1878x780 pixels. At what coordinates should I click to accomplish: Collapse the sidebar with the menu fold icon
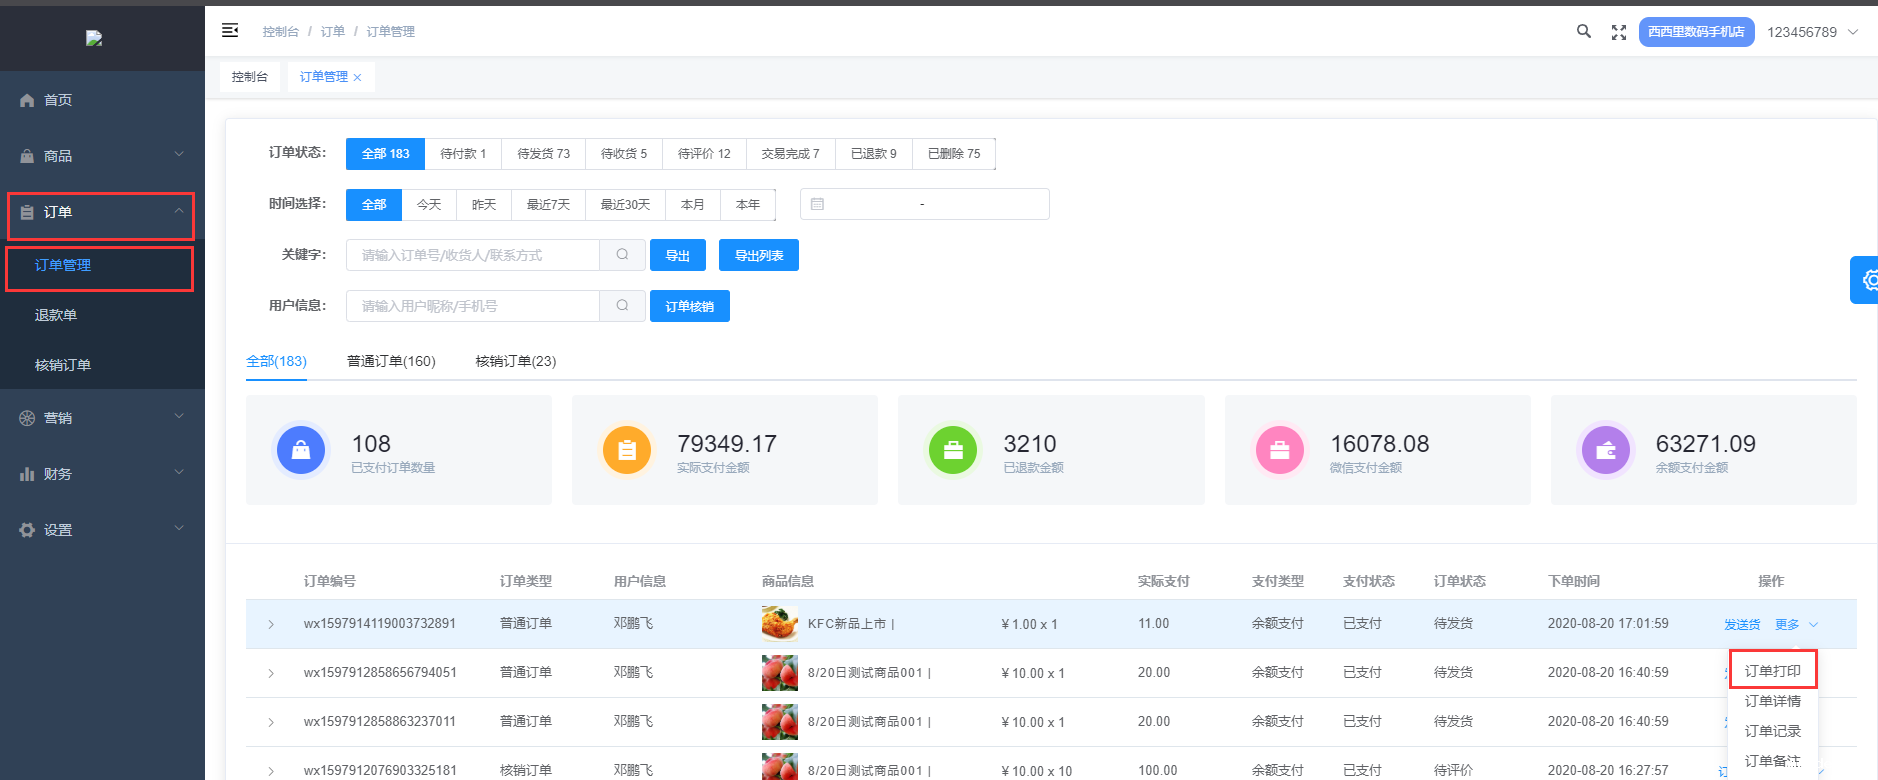(x=230, y=31)
